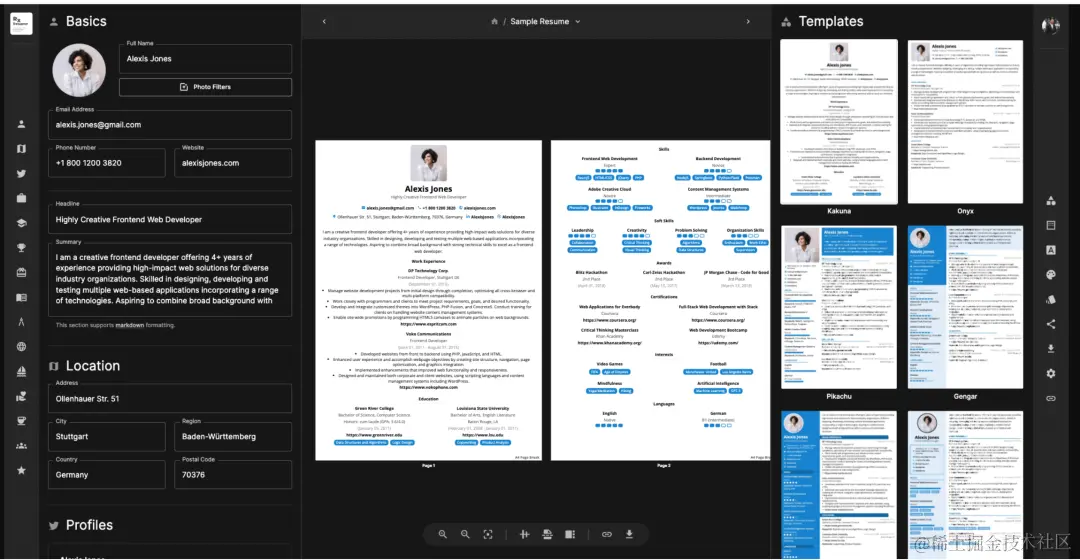This screenshot has height=560, width=1080.
Task: Download PDF from bottom toolbar
Action: pyautogui.click(x=629, y=535)
